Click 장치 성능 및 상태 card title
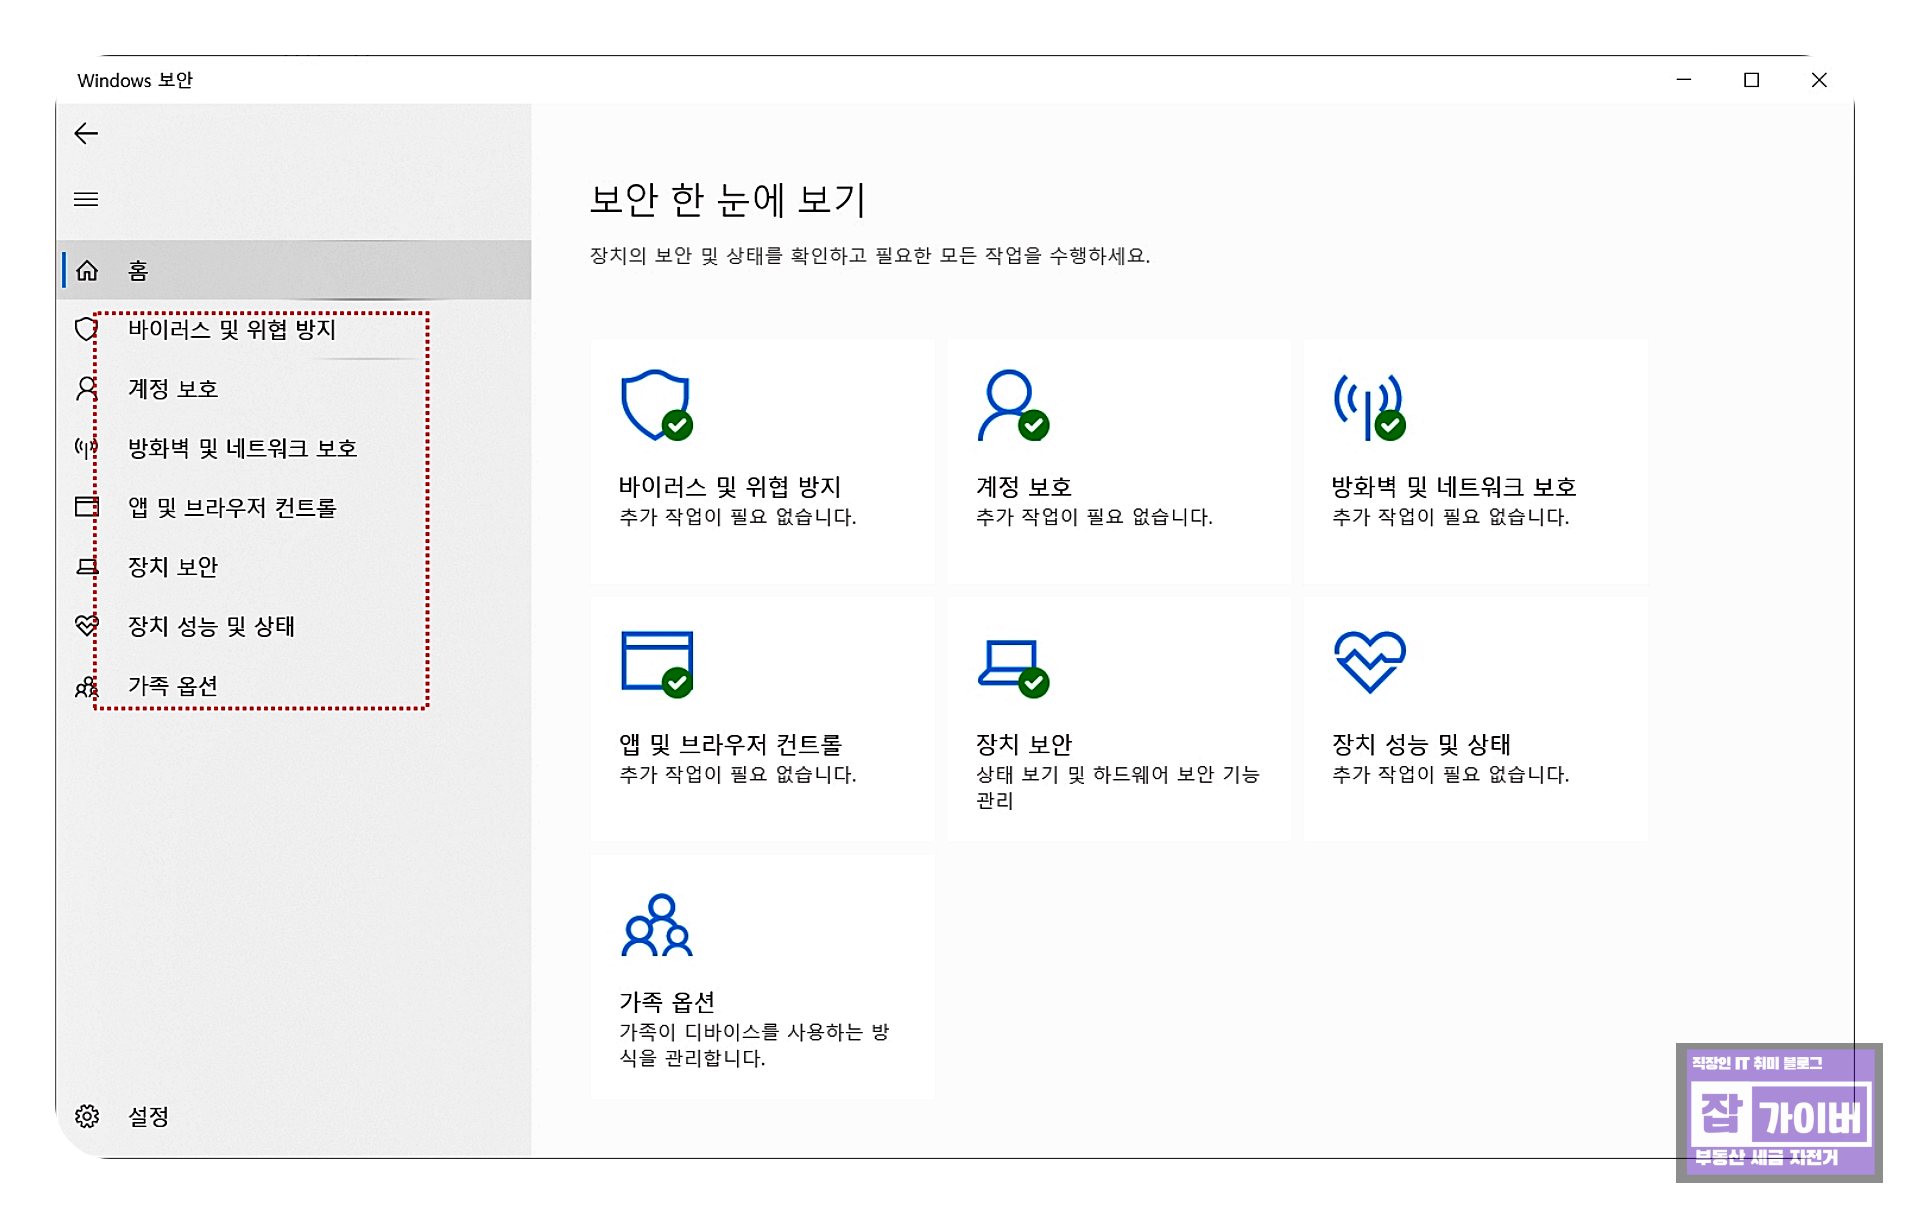 pos(1421,745)
